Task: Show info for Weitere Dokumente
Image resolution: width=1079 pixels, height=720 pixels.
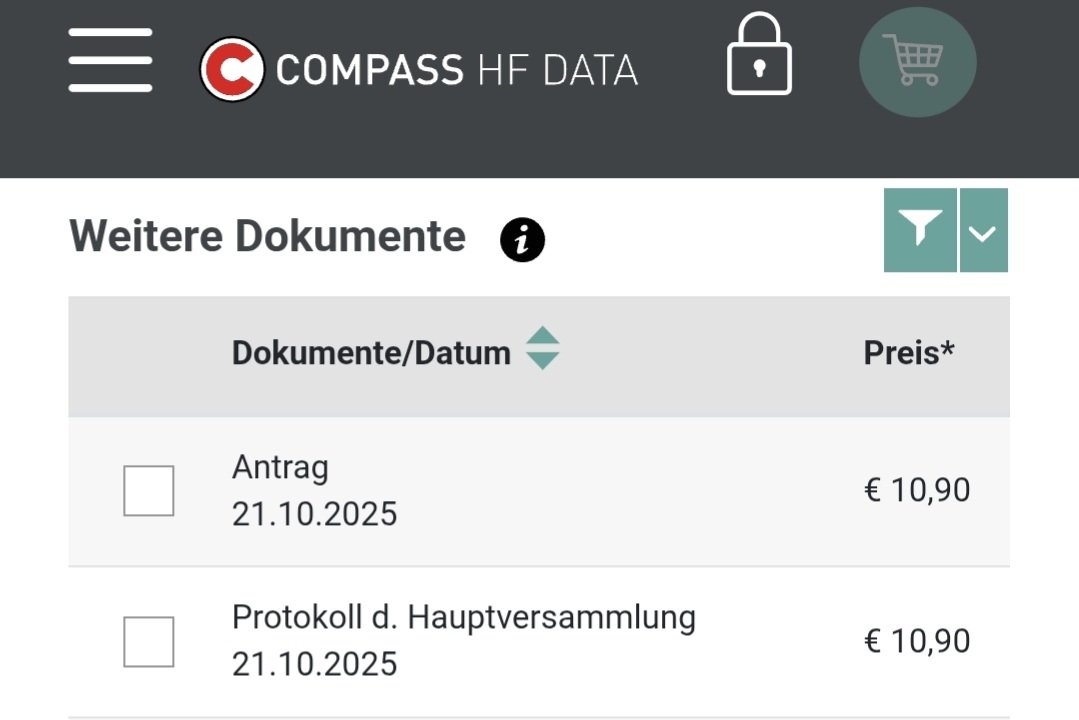Action: (x=522, y=241)
